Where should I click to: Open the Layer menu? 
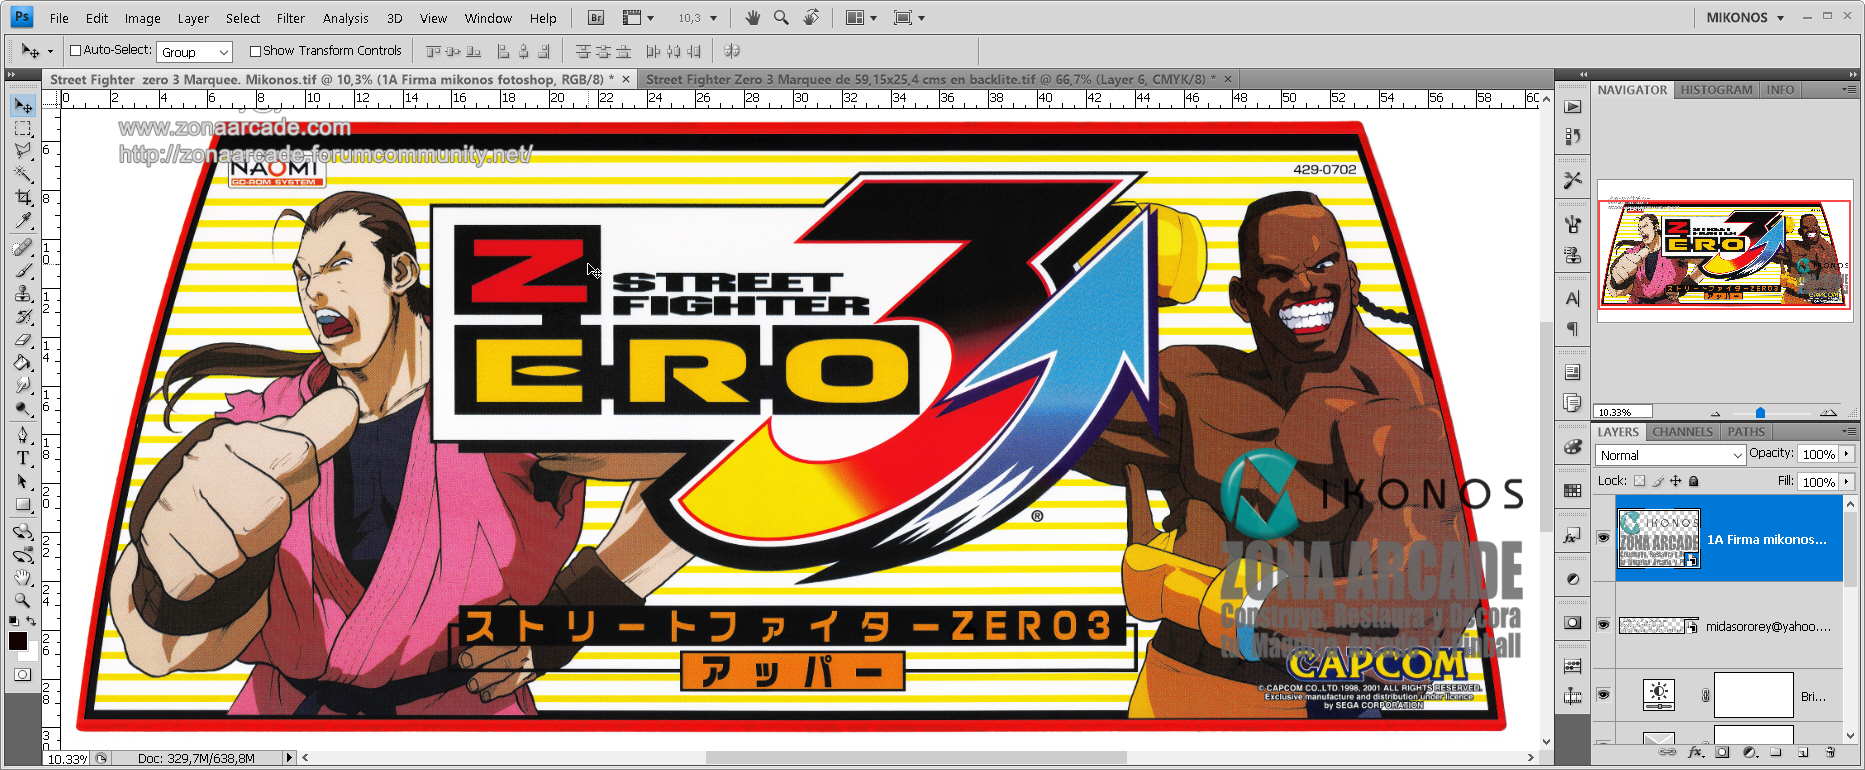tap(193, 18)
